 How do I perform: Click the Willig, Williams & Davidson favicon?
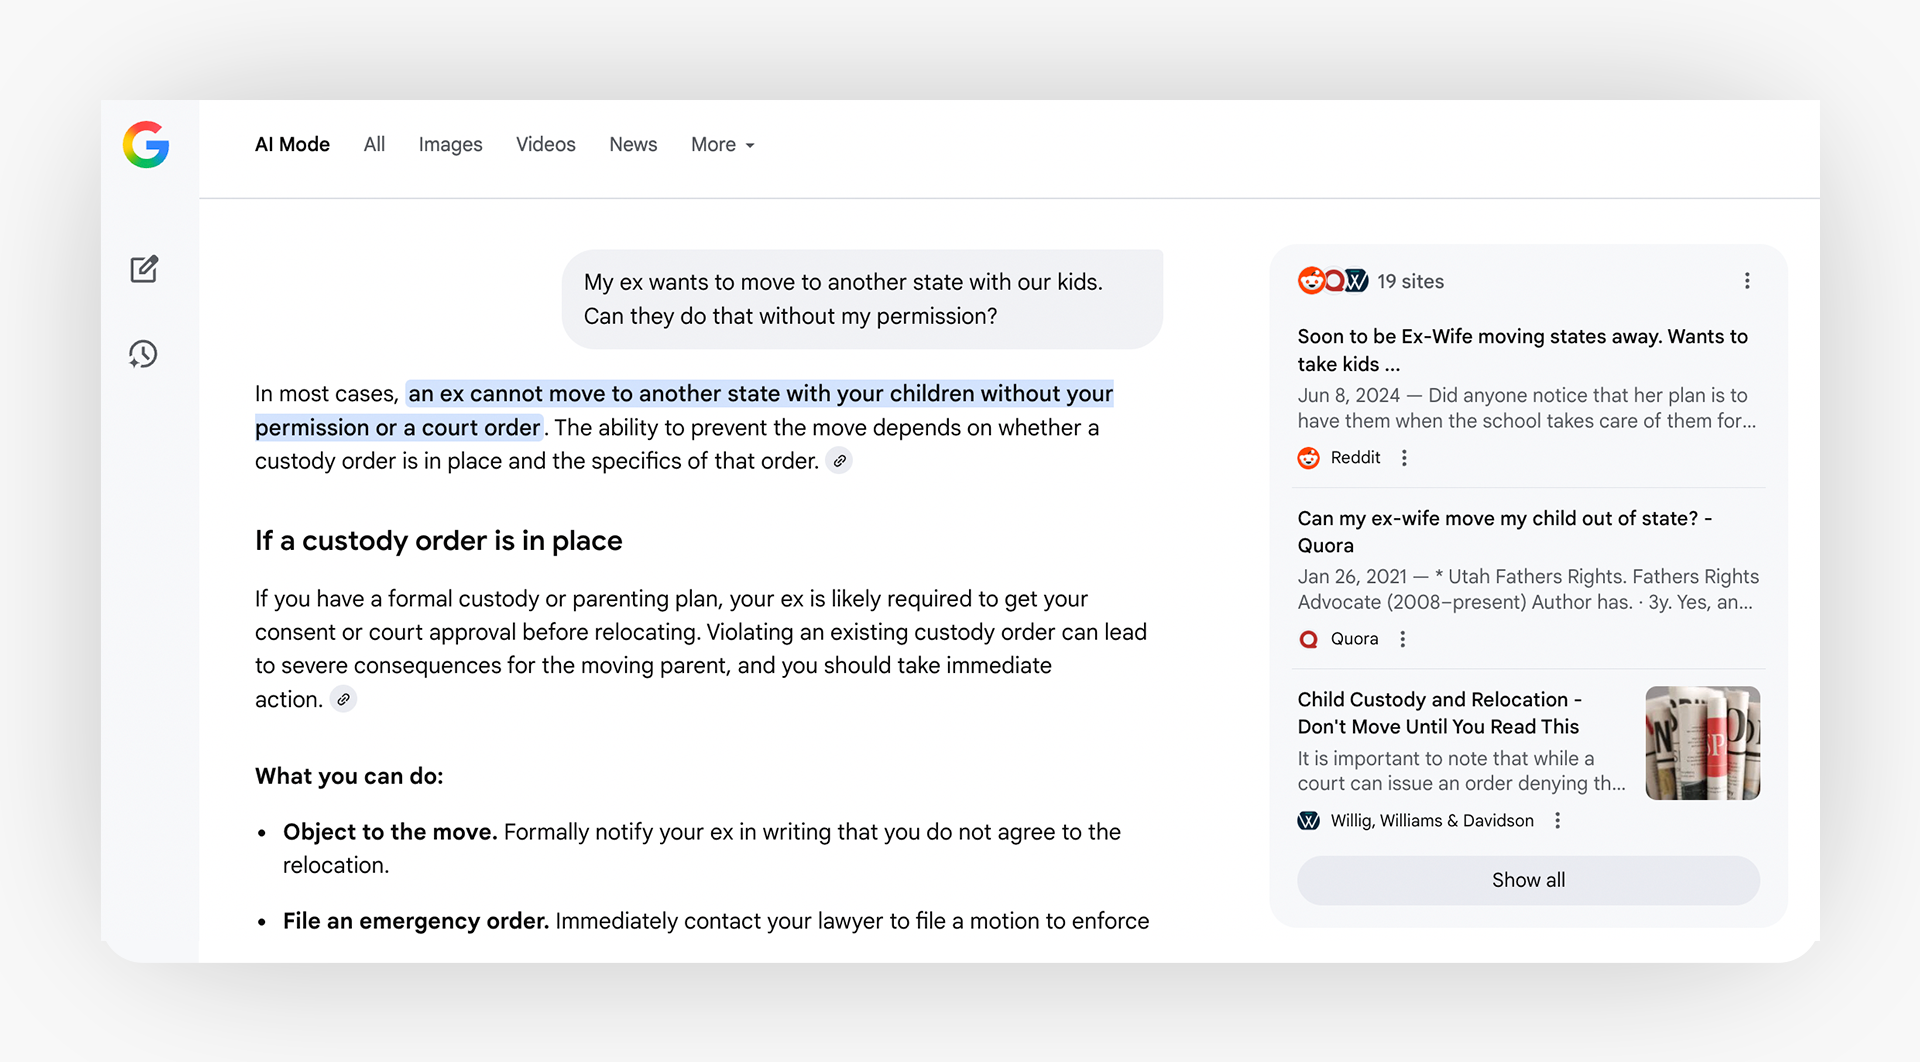pos(1308,820)
